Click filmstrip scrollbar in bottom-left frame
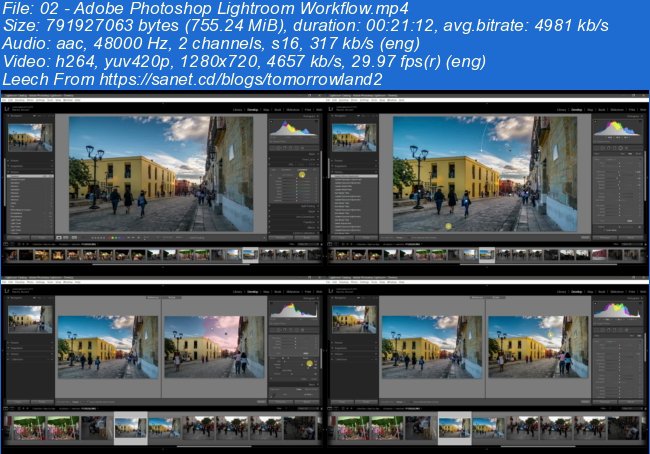The width and height of the screenshot is (650, 454). point(213,447)
